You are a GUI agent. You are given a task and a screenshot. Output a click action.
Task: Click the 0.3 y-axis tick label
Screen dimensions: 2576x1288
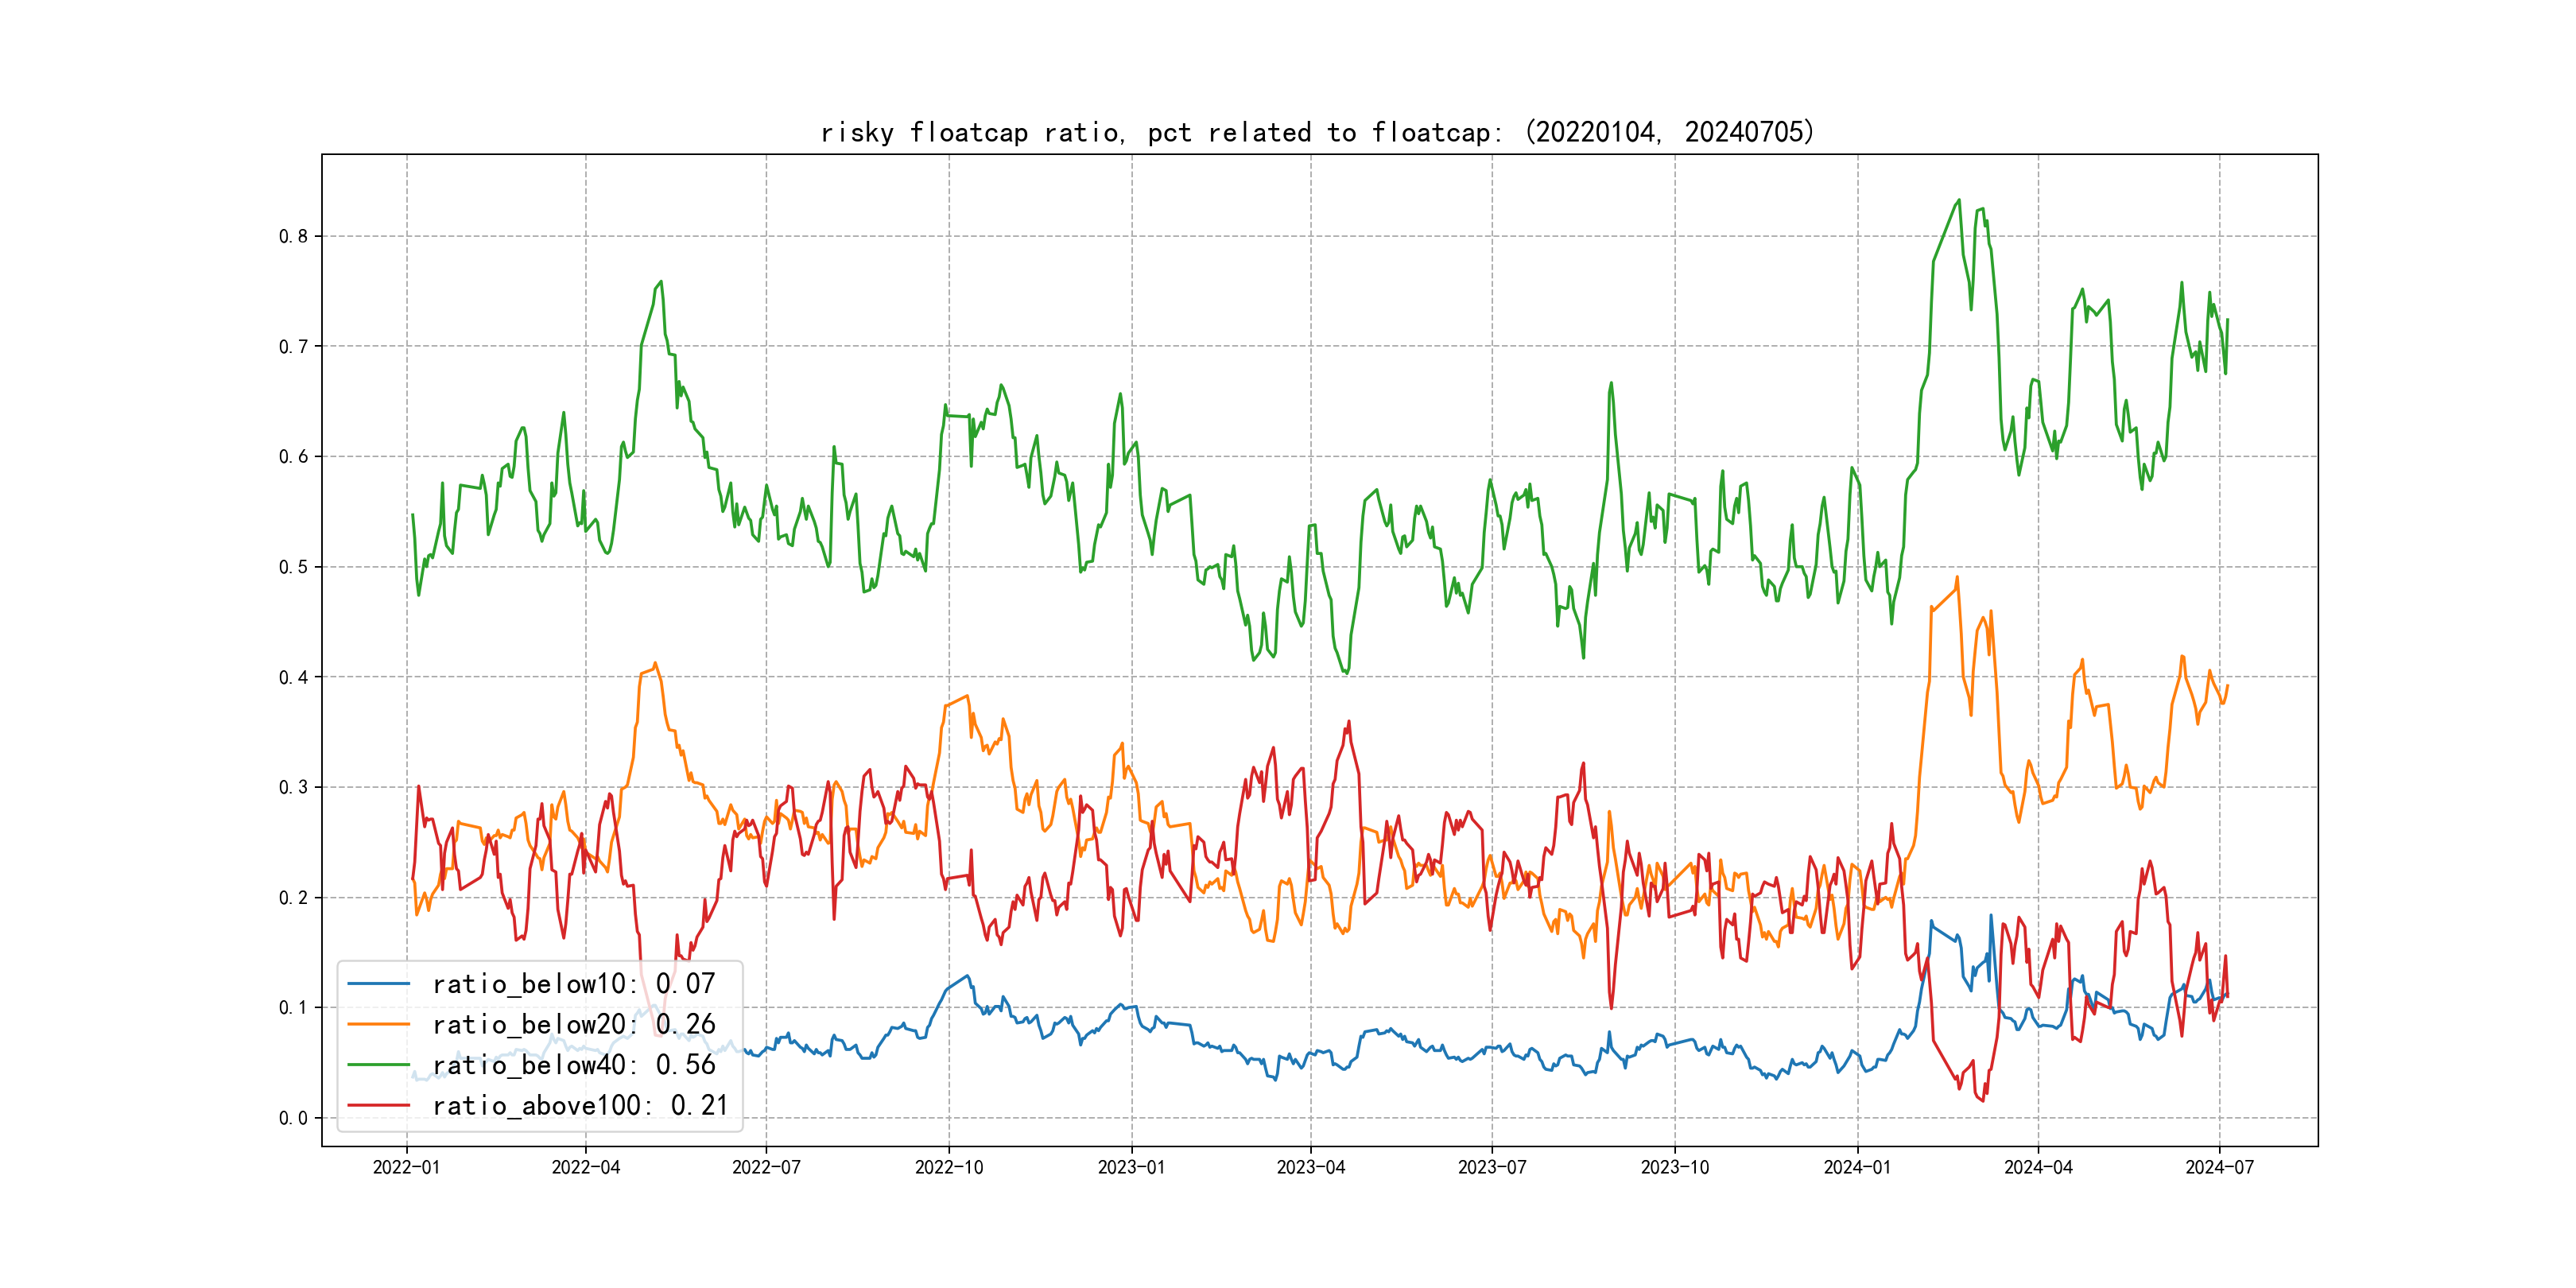point(293,787)
